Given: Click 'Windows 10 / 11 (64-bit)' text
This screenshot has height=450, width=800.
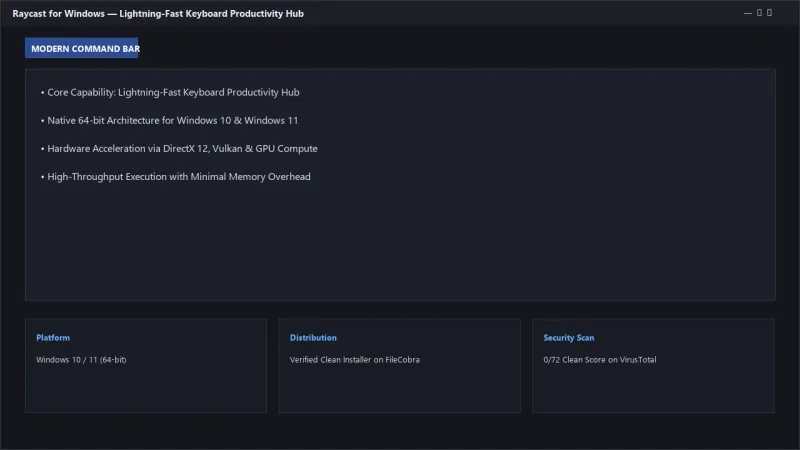Looking at the screenshot, I should (81, 360).
